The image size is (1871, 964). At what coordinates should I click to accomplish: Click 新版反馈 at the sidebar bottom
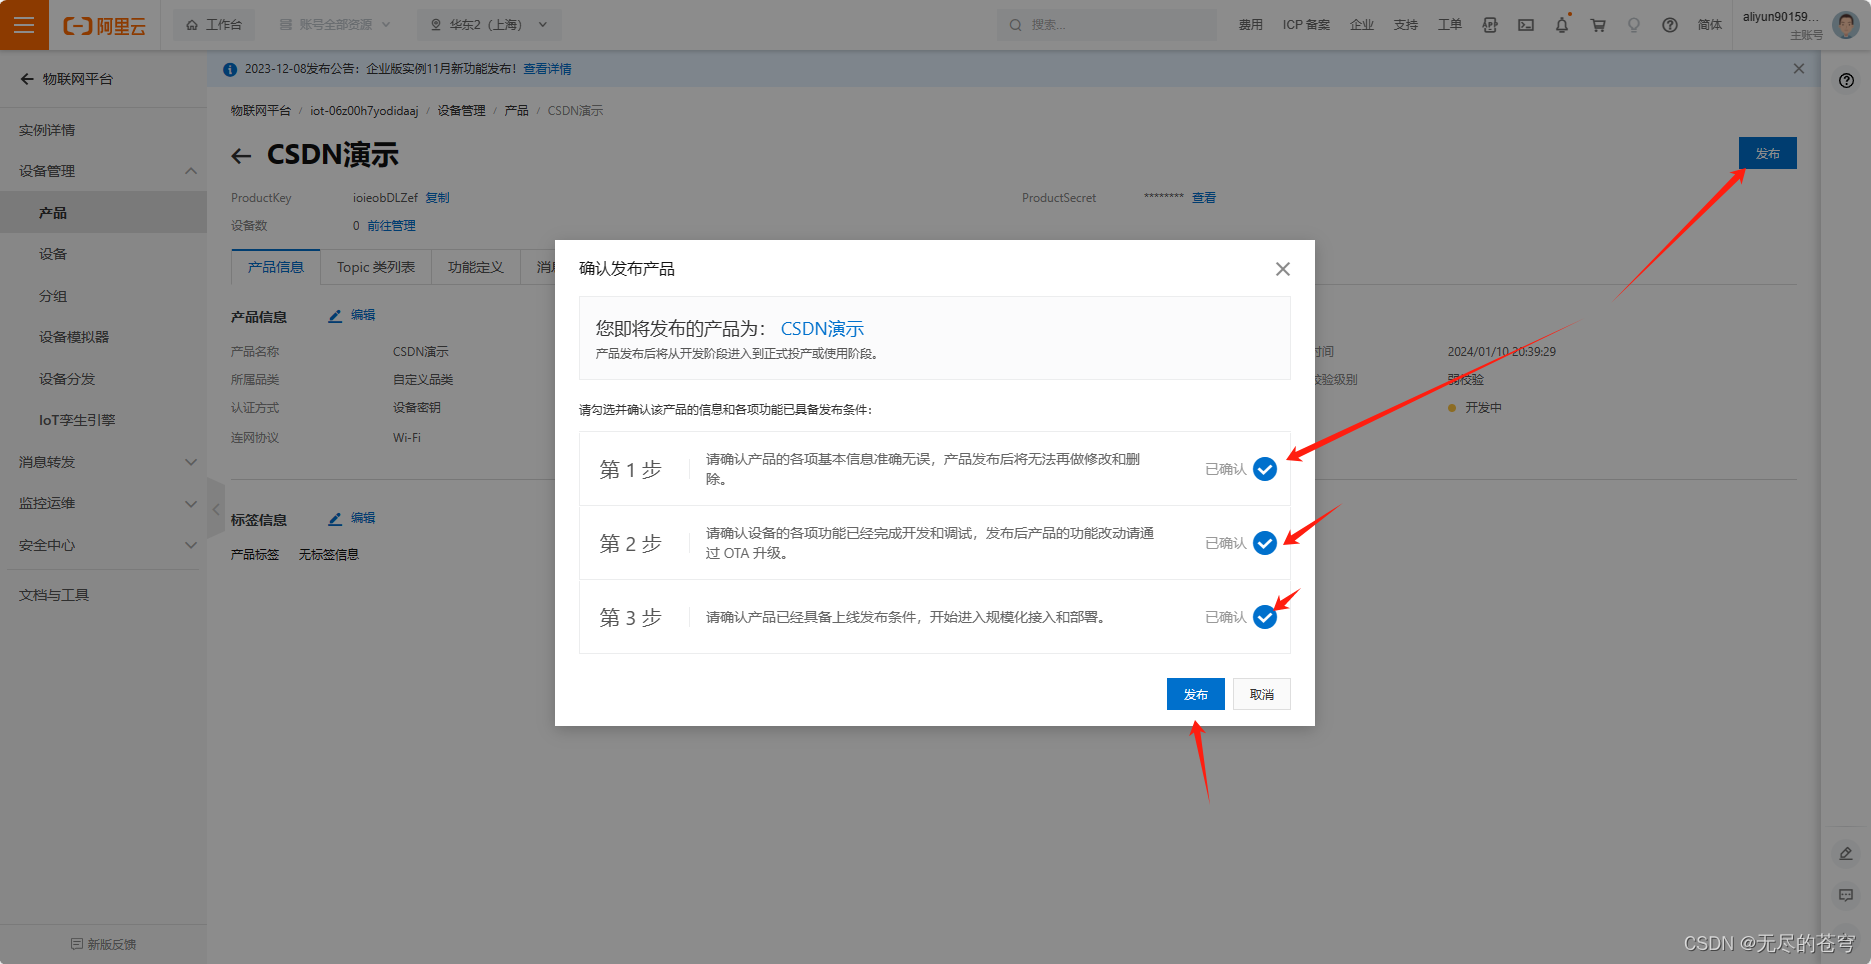(104, 944)
